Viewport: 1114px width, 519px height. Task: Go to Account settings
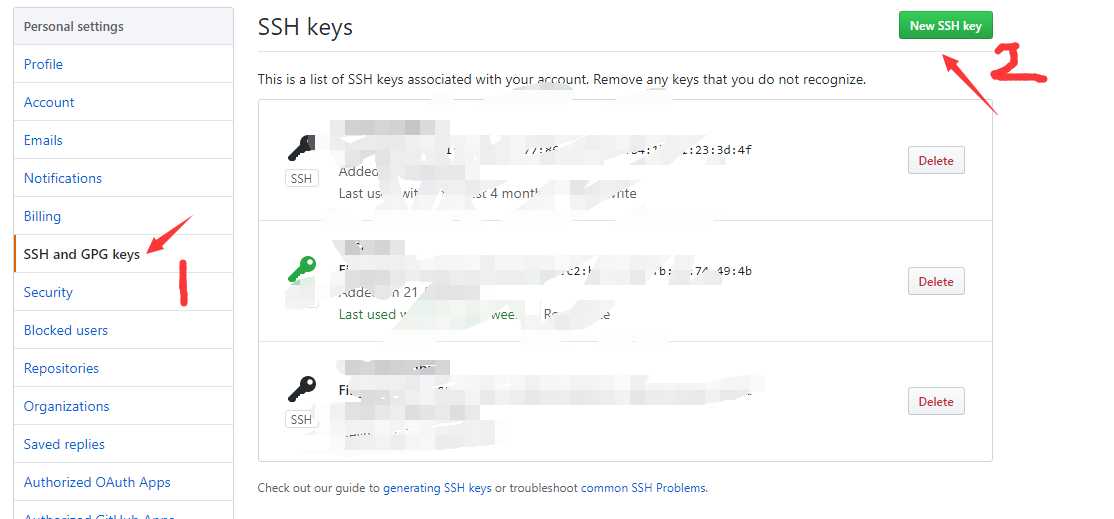(49, 102)
